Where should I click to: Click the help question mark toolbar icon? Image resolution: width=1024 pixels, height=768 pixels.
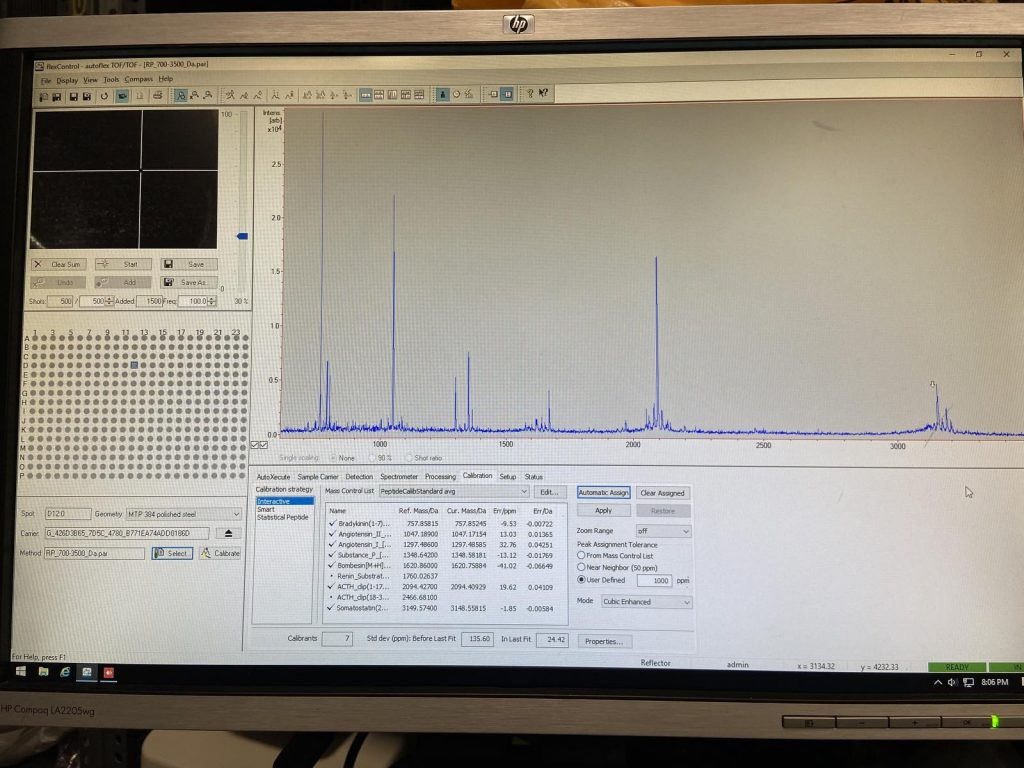pyautogui.click(x=530, y=94)
